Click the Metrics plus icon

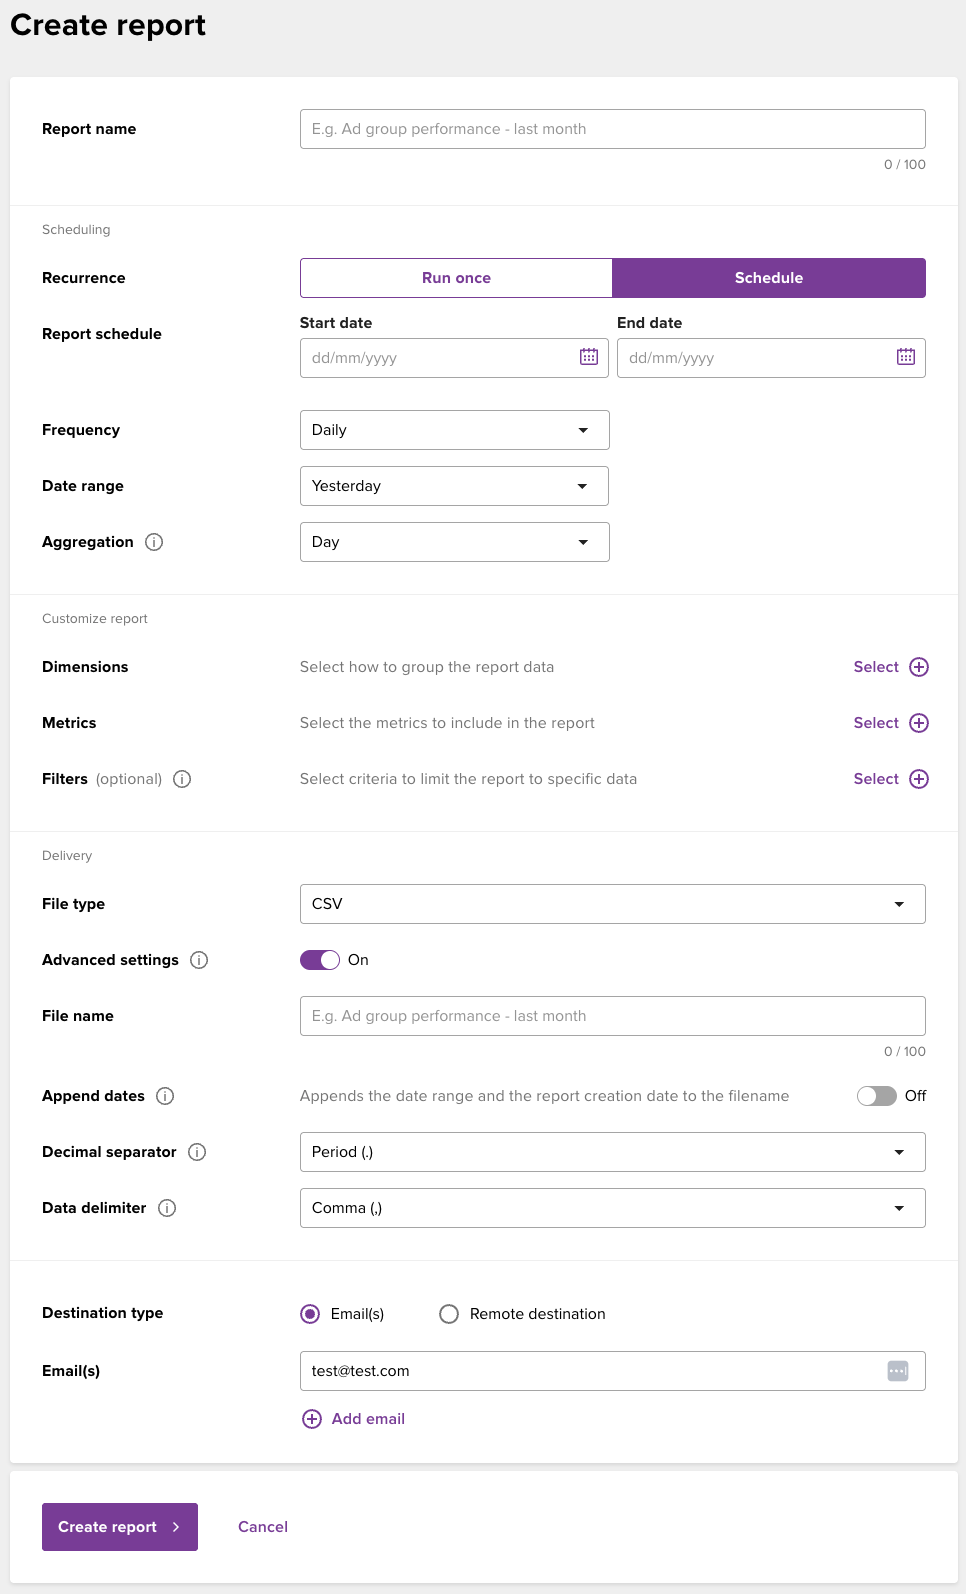[919, 723]
